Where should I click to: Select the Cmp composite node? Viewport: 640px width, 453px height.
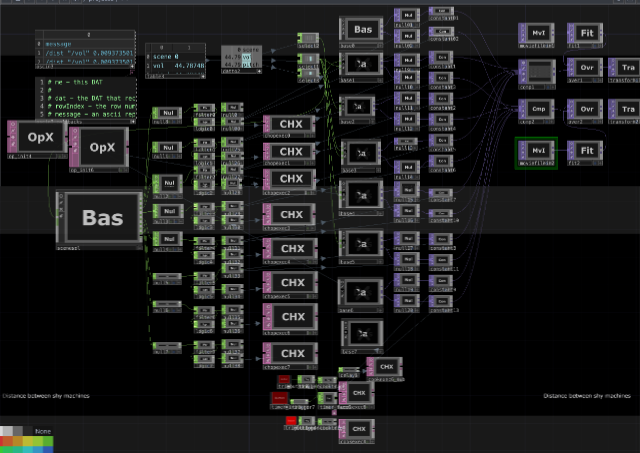pos(538,108)
